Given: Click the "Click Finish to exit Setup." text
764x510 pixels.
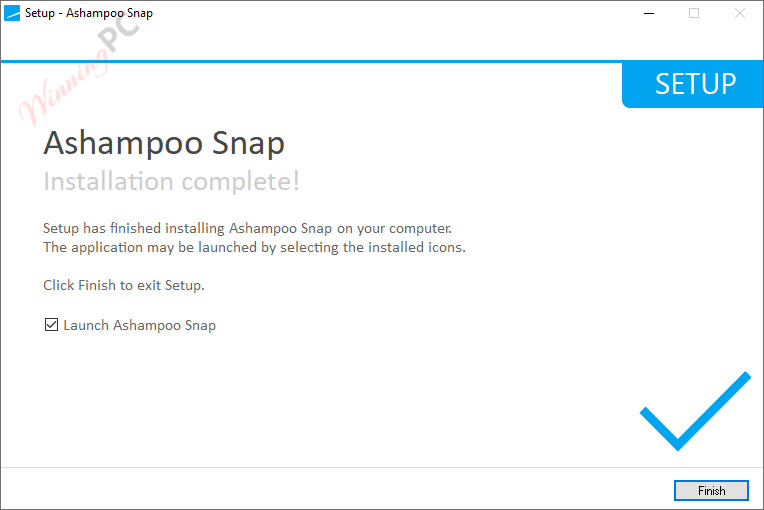Looking at the screenshot, I should pyautogui.click(x=124, y=285).
